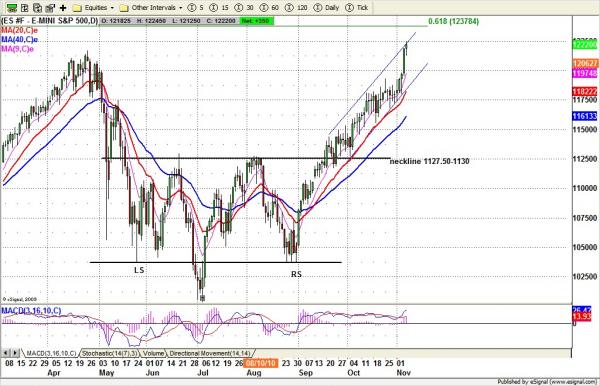The width and height of the screenshot is (600, 386).
Task: Open the Stochastic(14(7),3) study tab
Action: click(109, 353)
